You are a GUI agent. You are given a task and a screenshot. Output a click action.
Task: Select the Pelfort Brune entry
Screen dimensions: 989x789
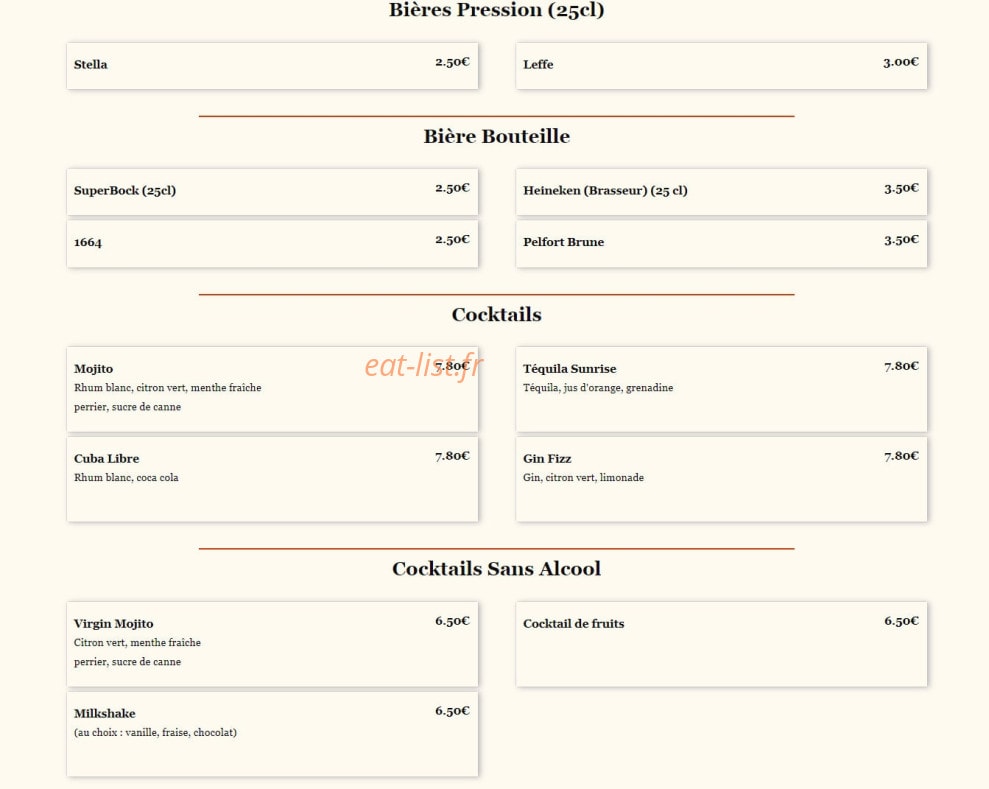tap(722, 243)
